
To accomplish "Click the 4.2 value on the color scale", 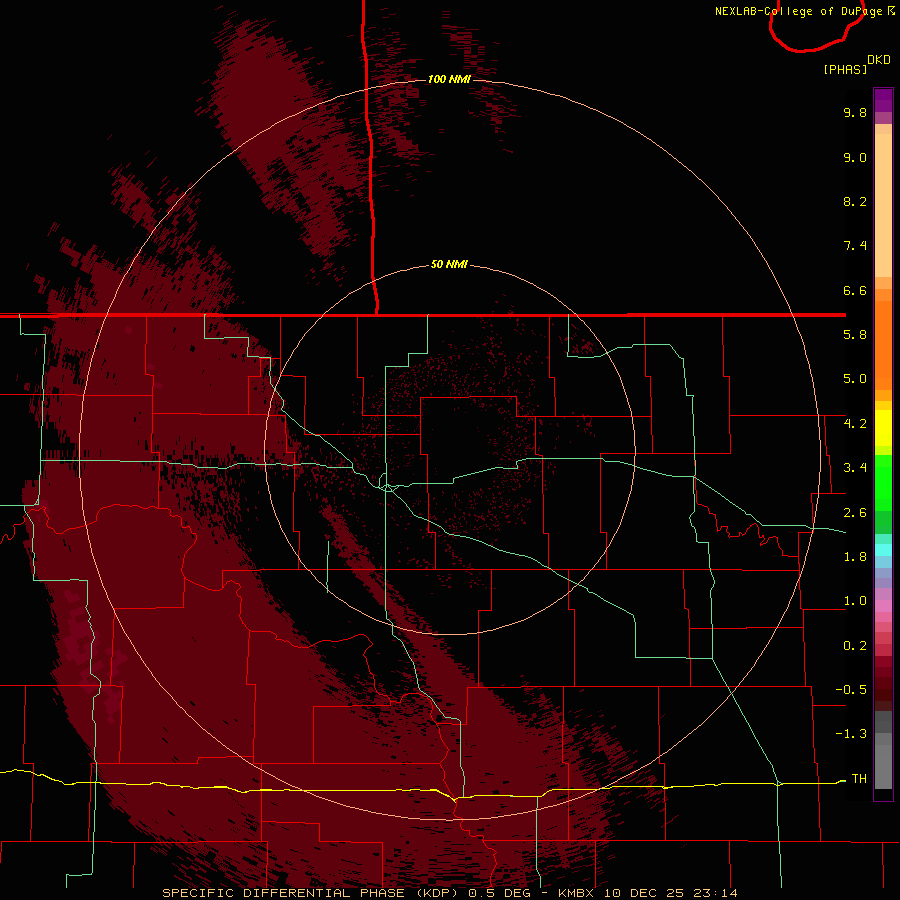I will pyautogui.click(x=855, y=424).
